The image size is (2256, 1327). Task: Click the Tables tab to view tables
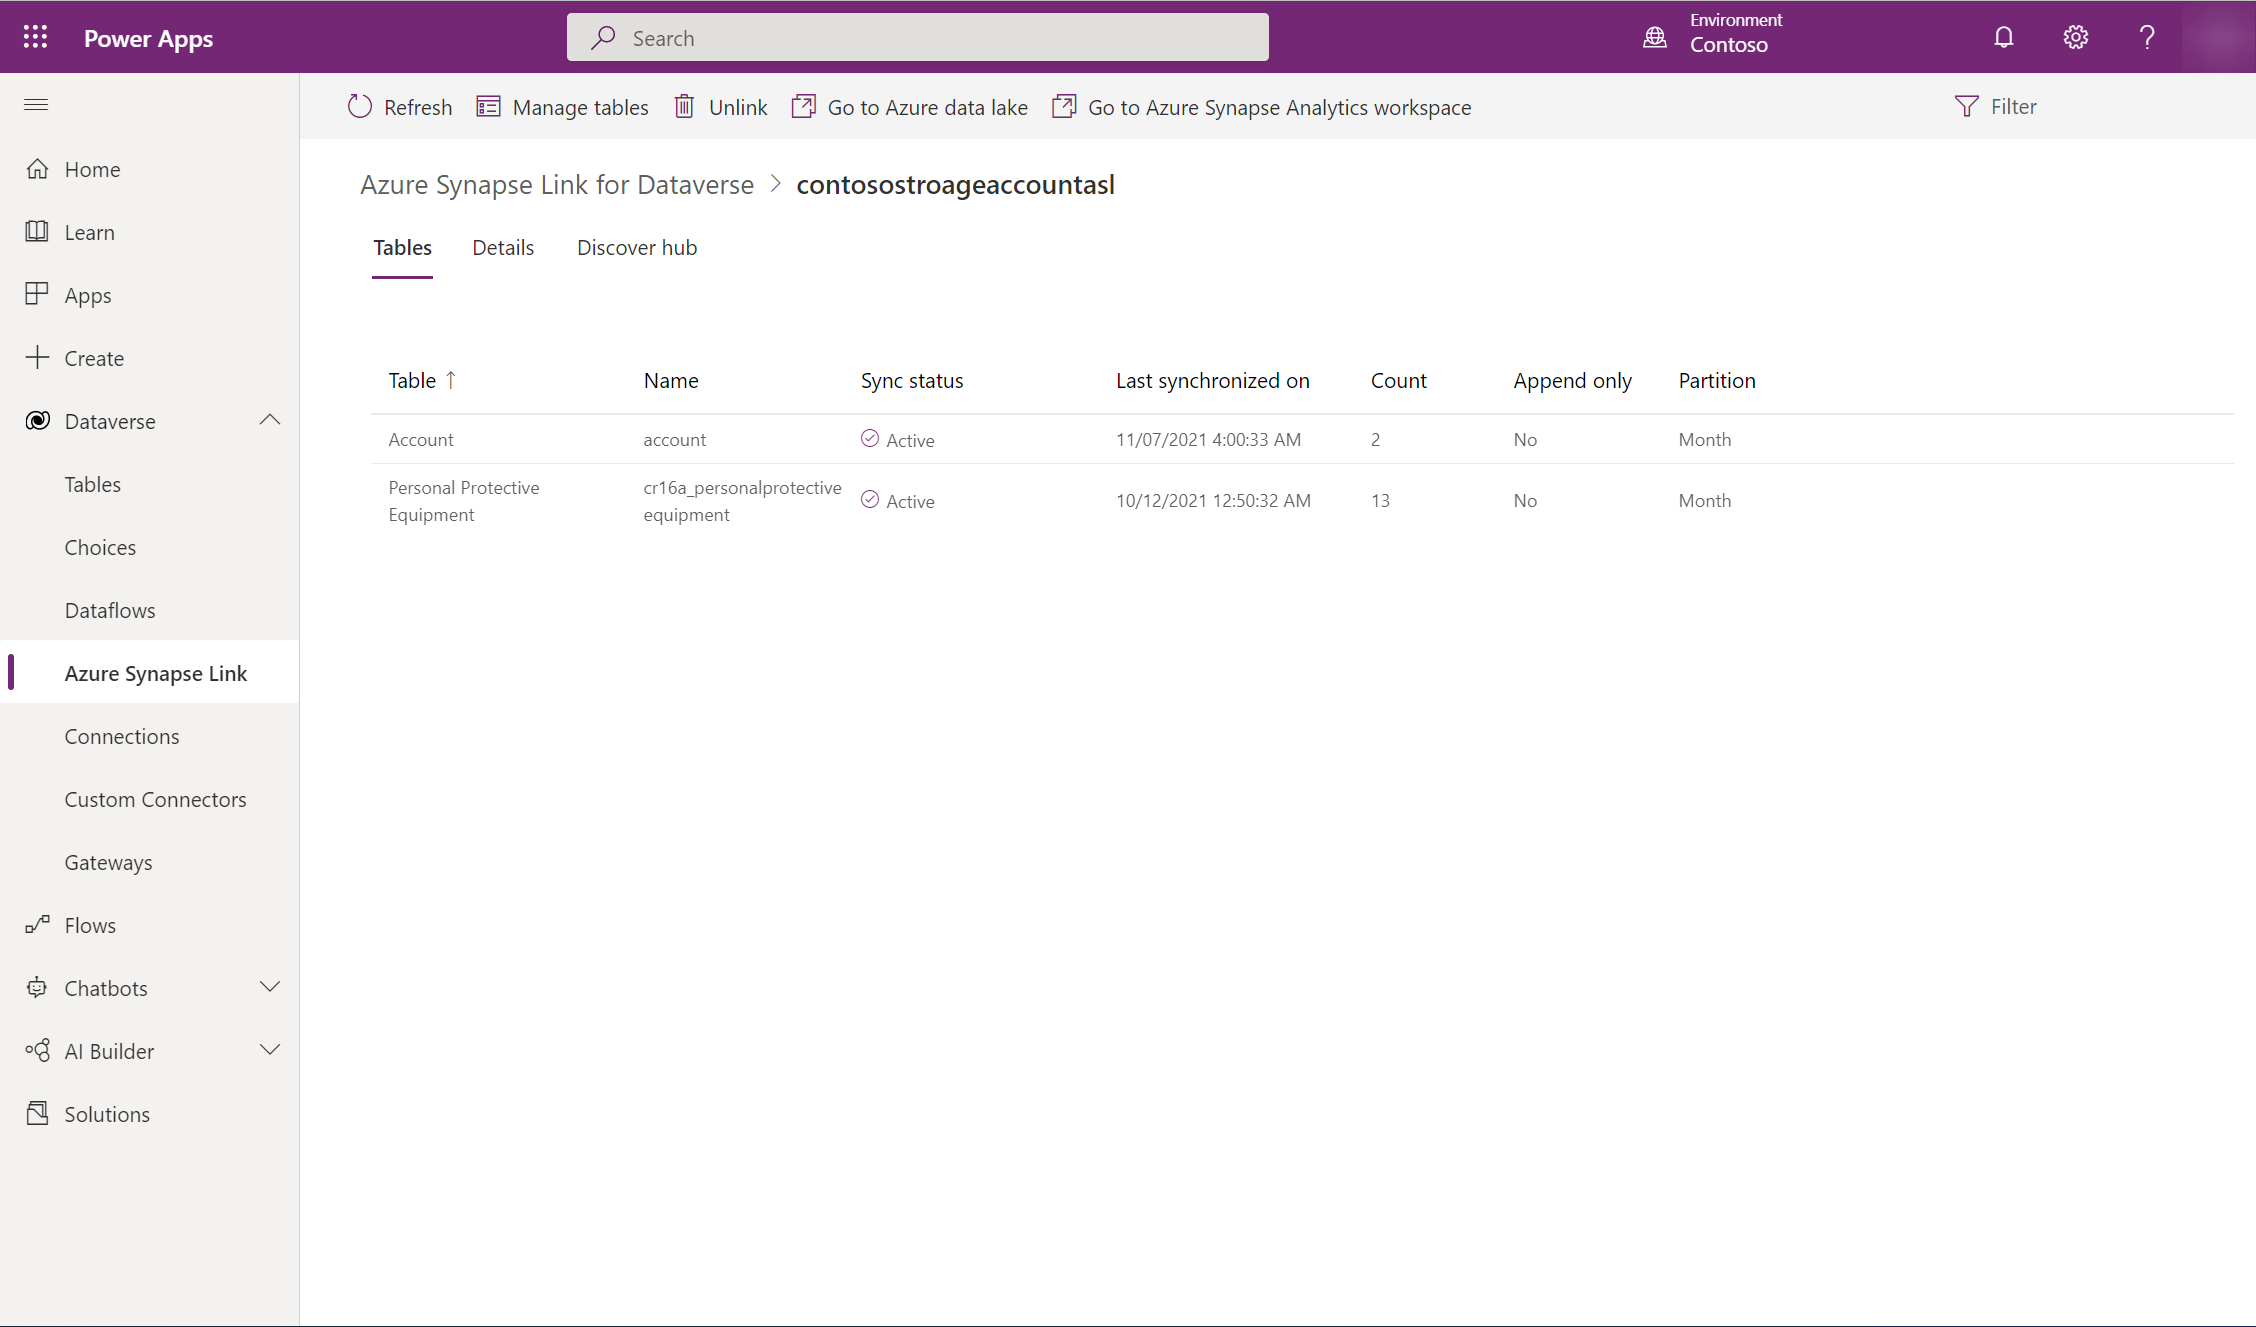coord(401,246)
